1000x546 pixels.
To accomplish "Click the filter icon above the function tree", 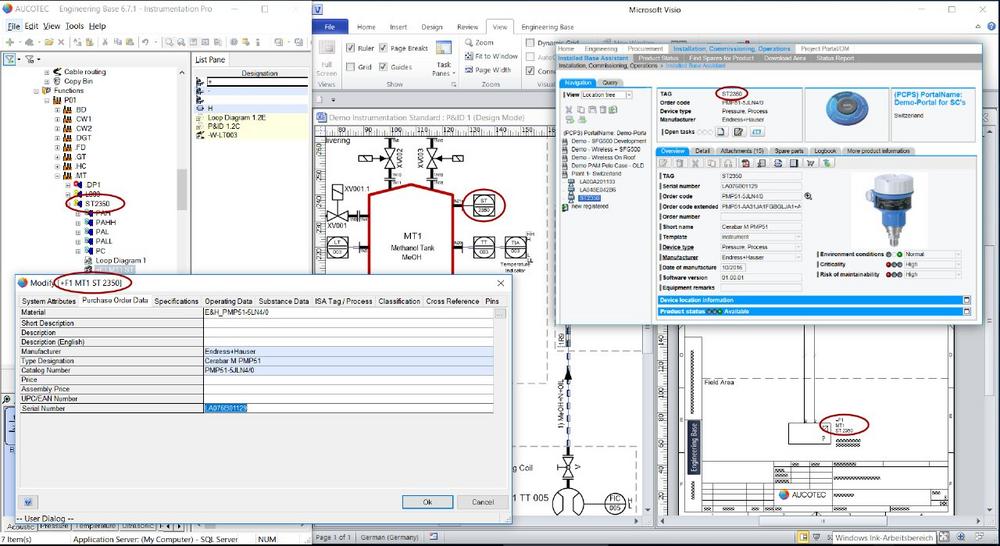I will pos(10,59).
